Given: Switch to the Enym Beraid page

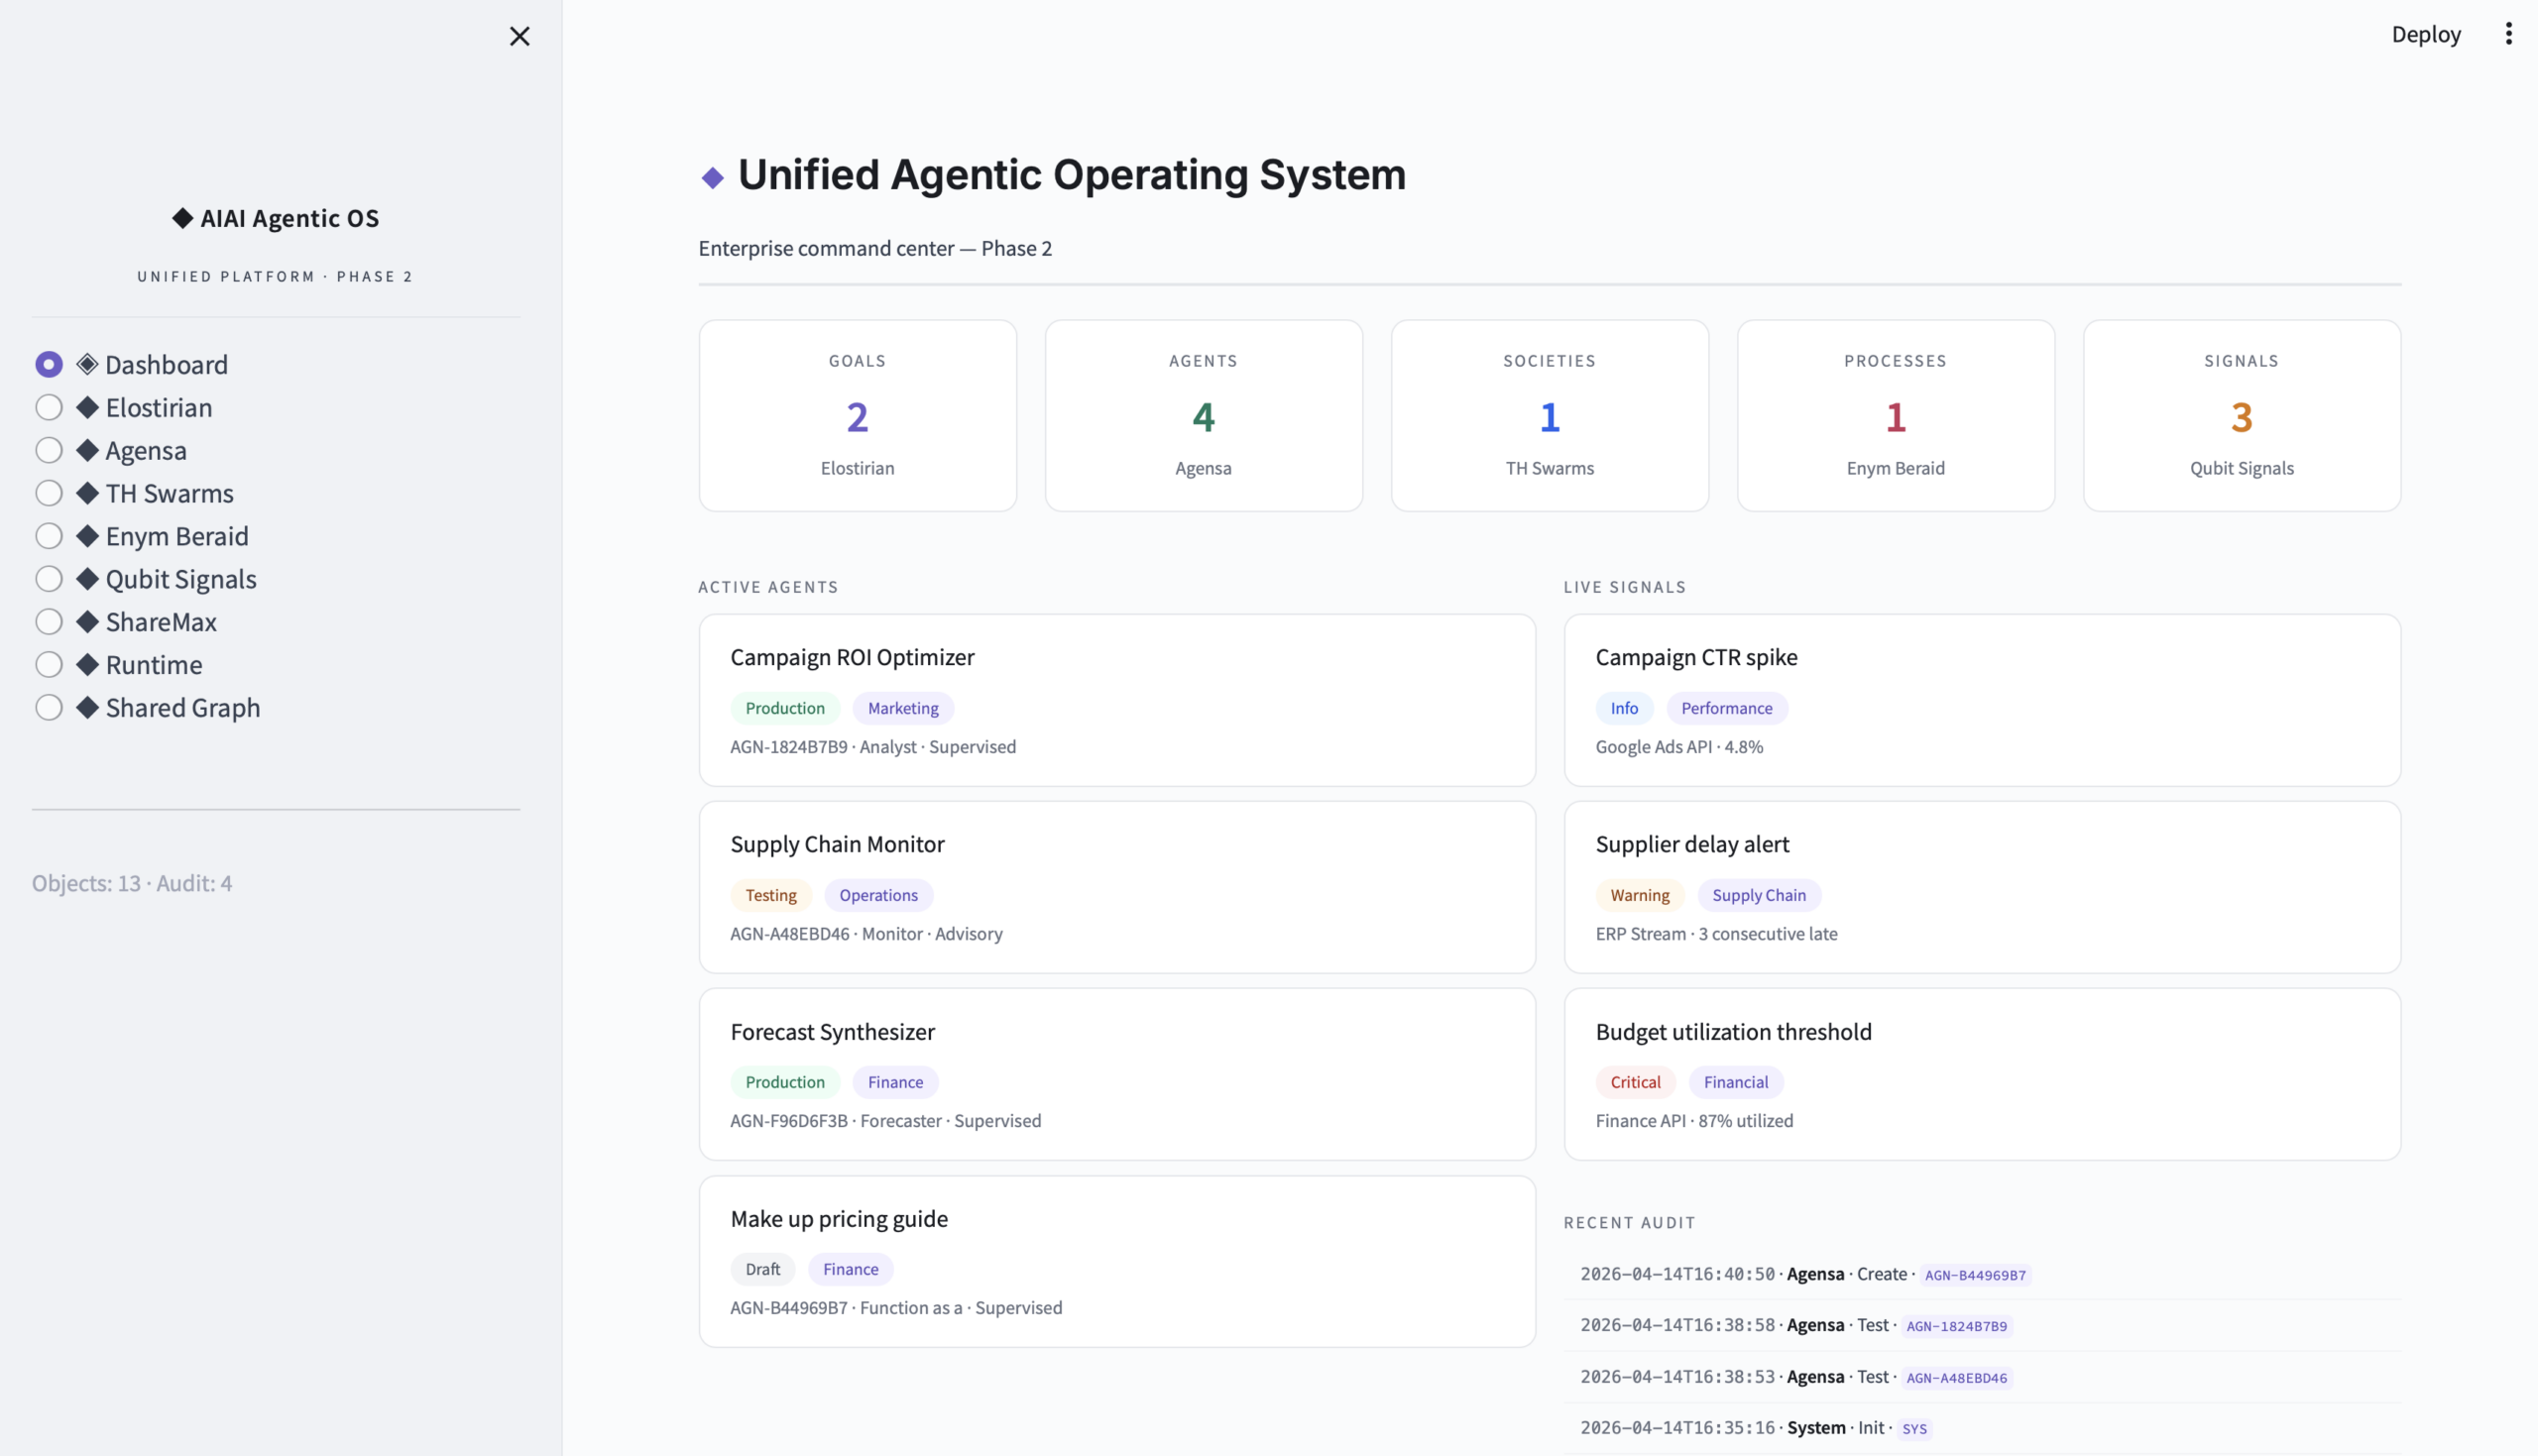Looking at the screenshot, I should [49, 536].
